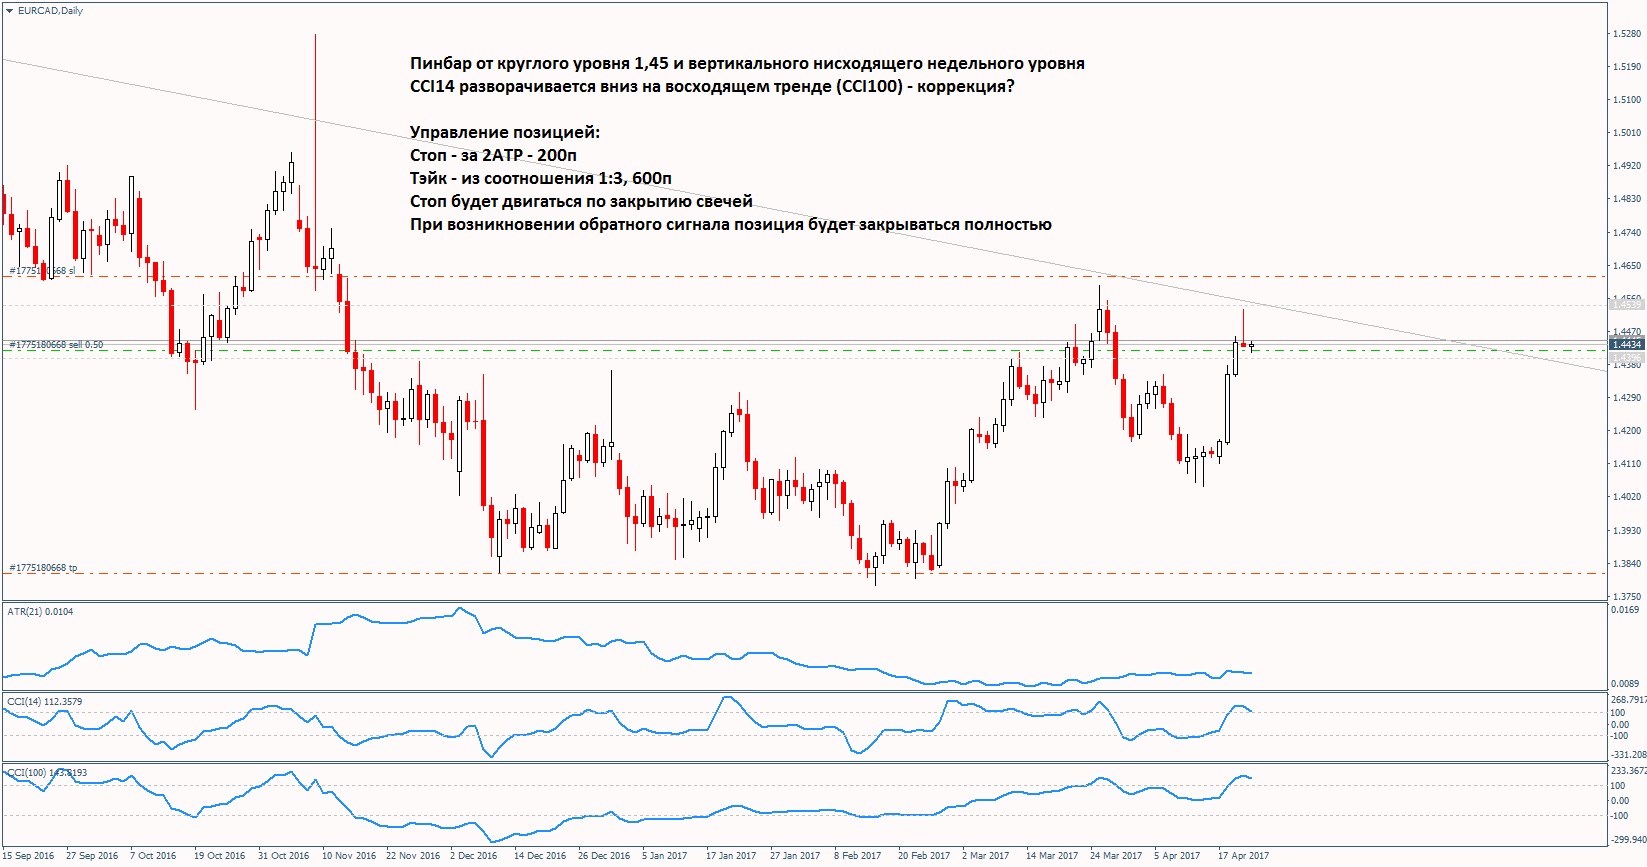Click the 31 Oct 2016 date label
This screenshot has width=1647, height=867.
283,855
